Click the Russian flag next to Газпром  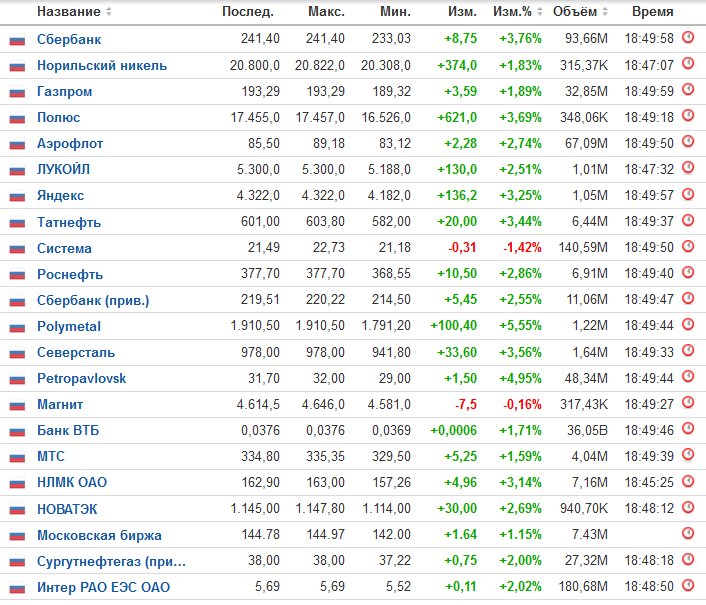tap(17, 93)
